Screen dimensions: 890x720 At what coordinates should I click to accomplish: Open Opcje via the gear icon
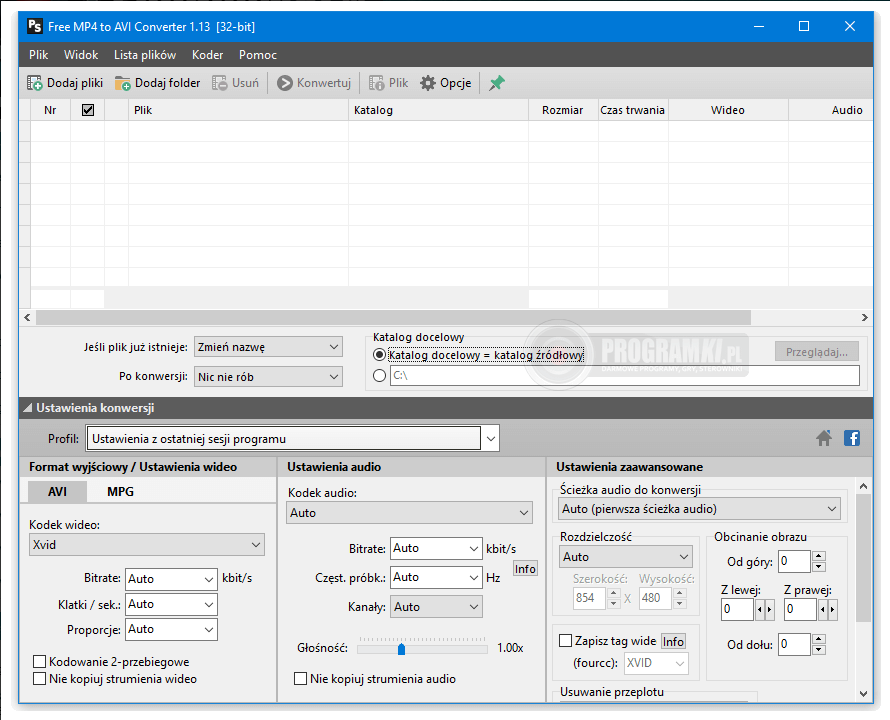click(x=428, y=83)
